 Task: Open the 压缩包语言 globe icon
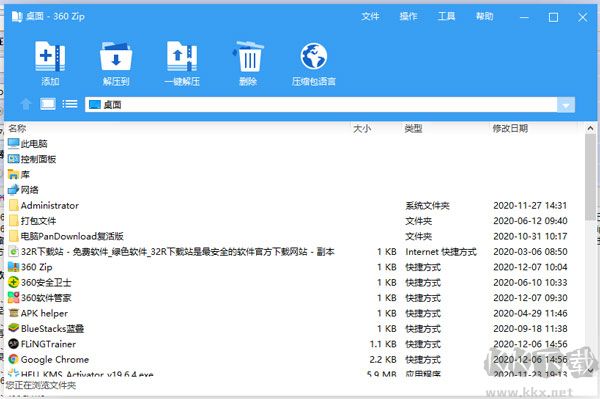[314, 56]
